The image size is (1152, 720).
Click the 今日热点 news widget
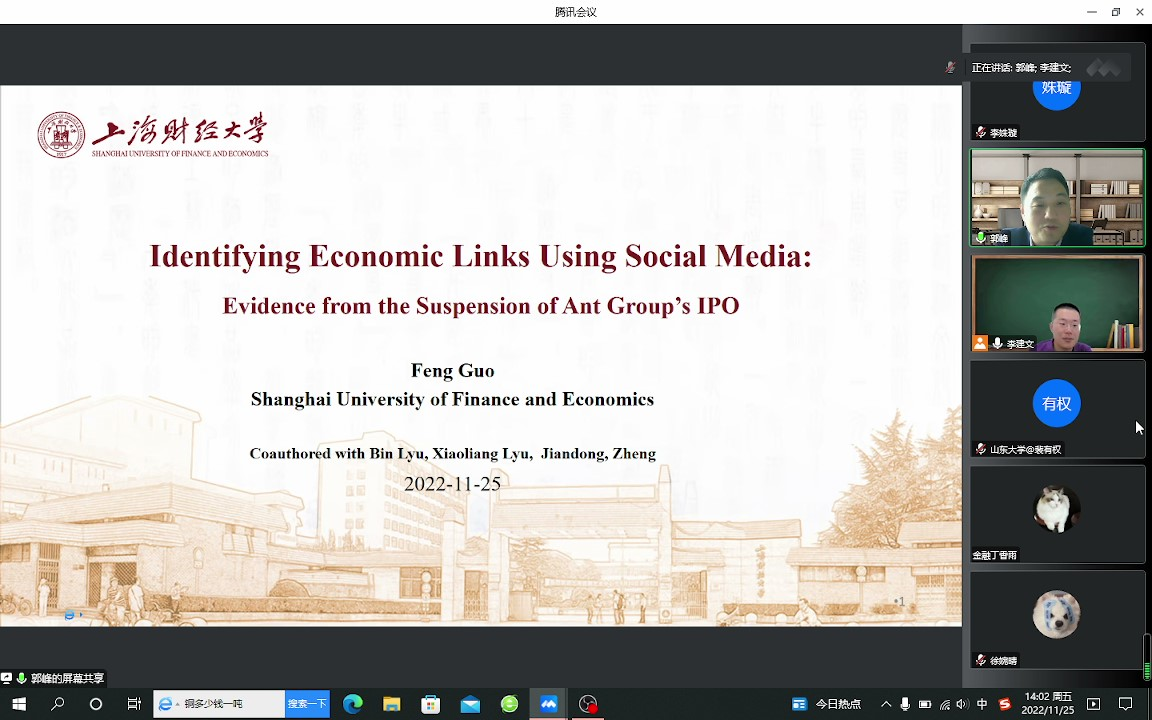[827, 704]
